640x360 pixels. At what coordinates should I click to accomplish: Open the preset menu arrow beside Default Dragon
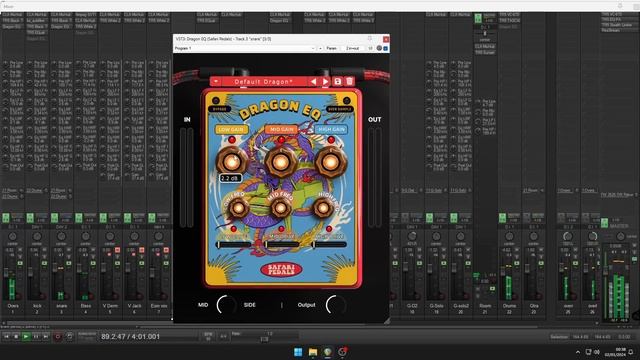216,82
